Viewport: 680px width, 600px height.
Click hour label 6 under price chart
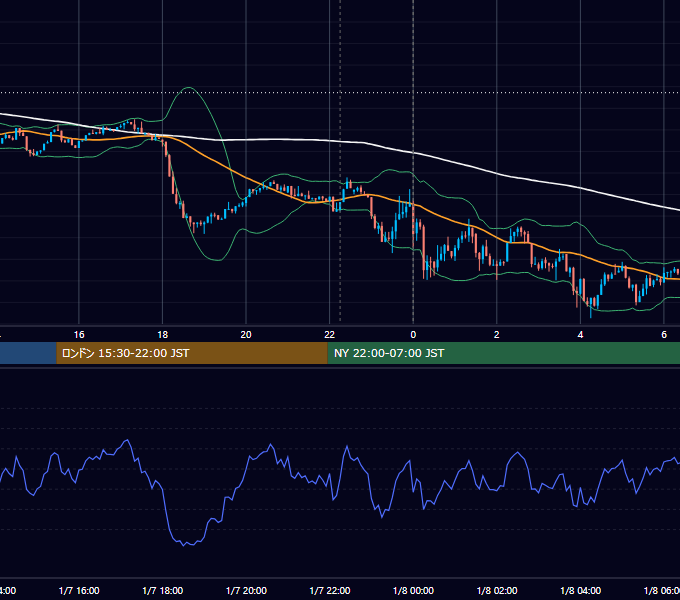[664, 335]
